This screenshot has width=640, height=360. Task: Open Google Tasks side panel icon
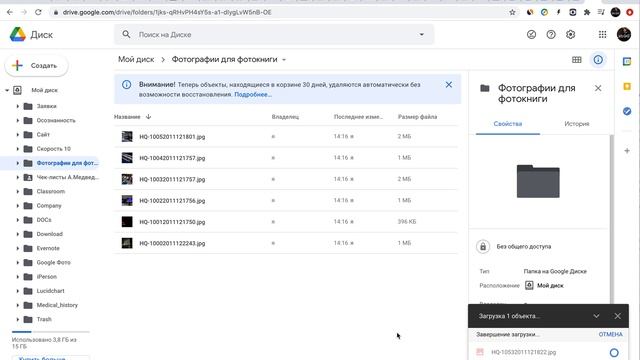(x=627, y=111)
